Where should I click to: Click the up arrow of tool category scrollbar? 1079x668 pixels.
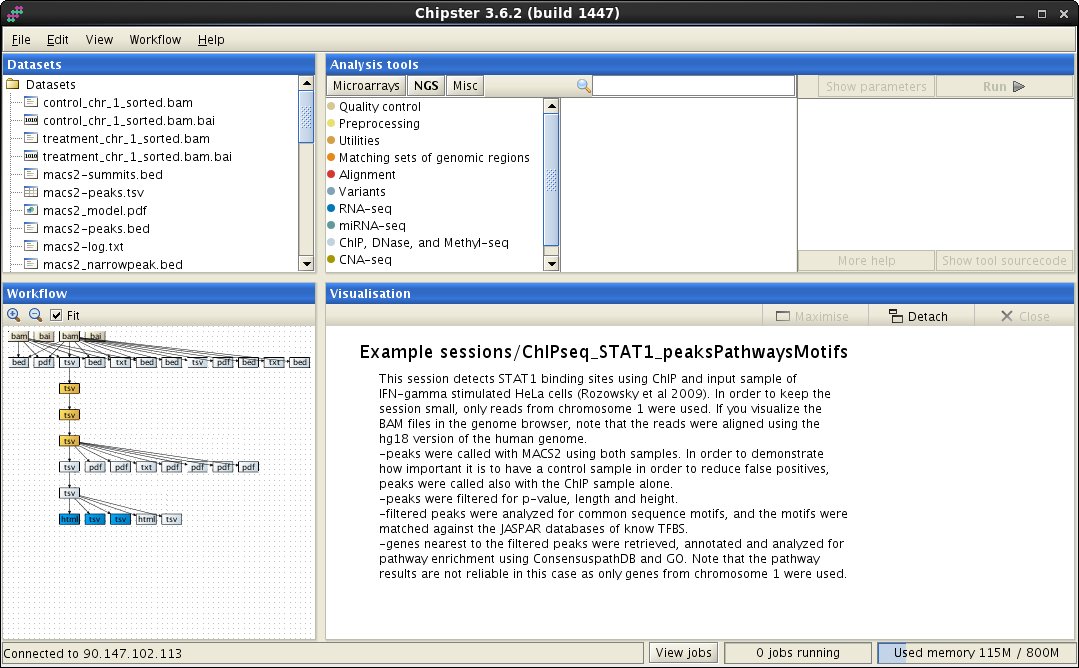point(551,106)
